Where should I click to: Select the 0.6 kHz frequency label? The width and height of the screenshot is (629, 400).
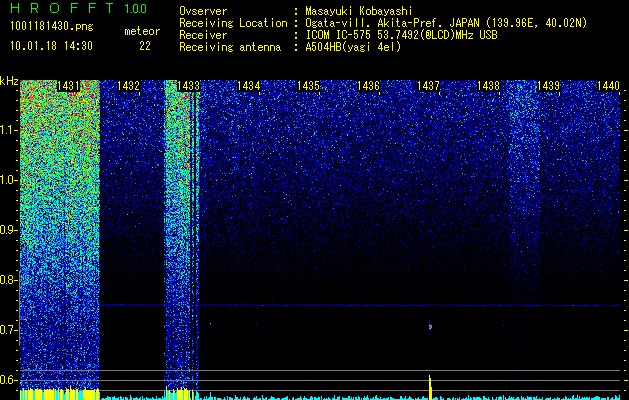7,380
